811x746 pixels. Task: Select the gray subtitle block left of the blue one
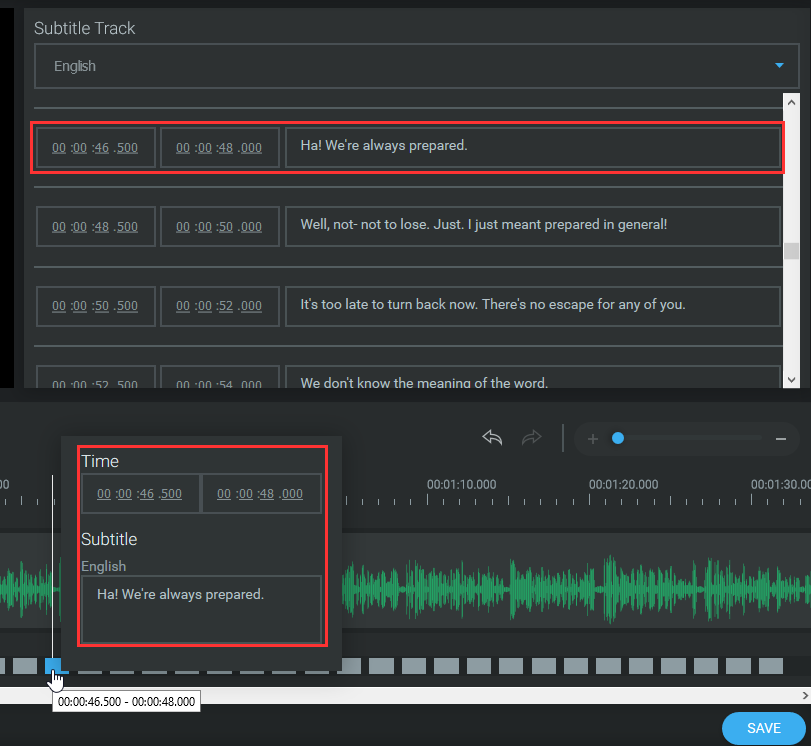(25, 666)
